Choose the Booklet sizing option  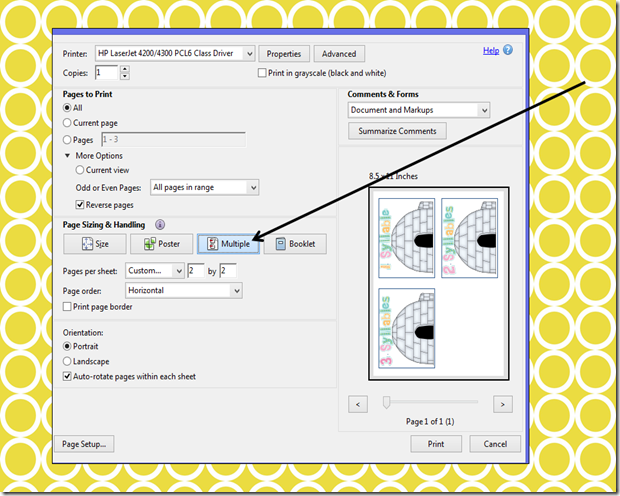tap(295, 244)
